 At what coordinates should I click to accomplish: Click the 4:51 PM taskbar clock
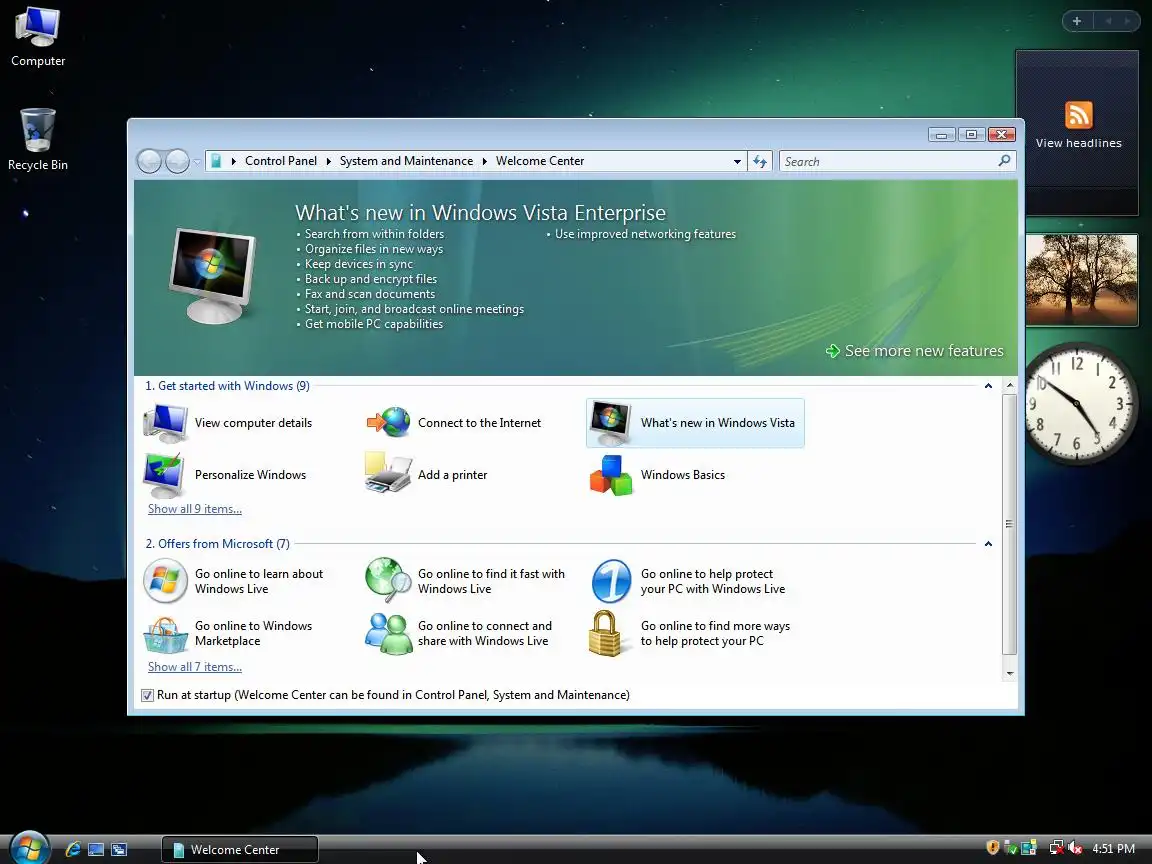[x=1113, y=849]
